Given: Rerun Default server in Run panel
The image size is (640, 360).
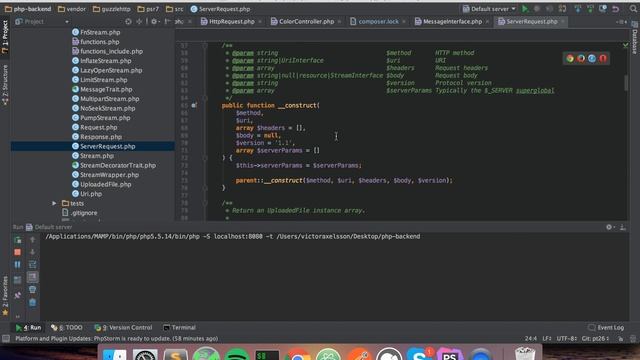Looking at the screenshot, I should point(18,240).
